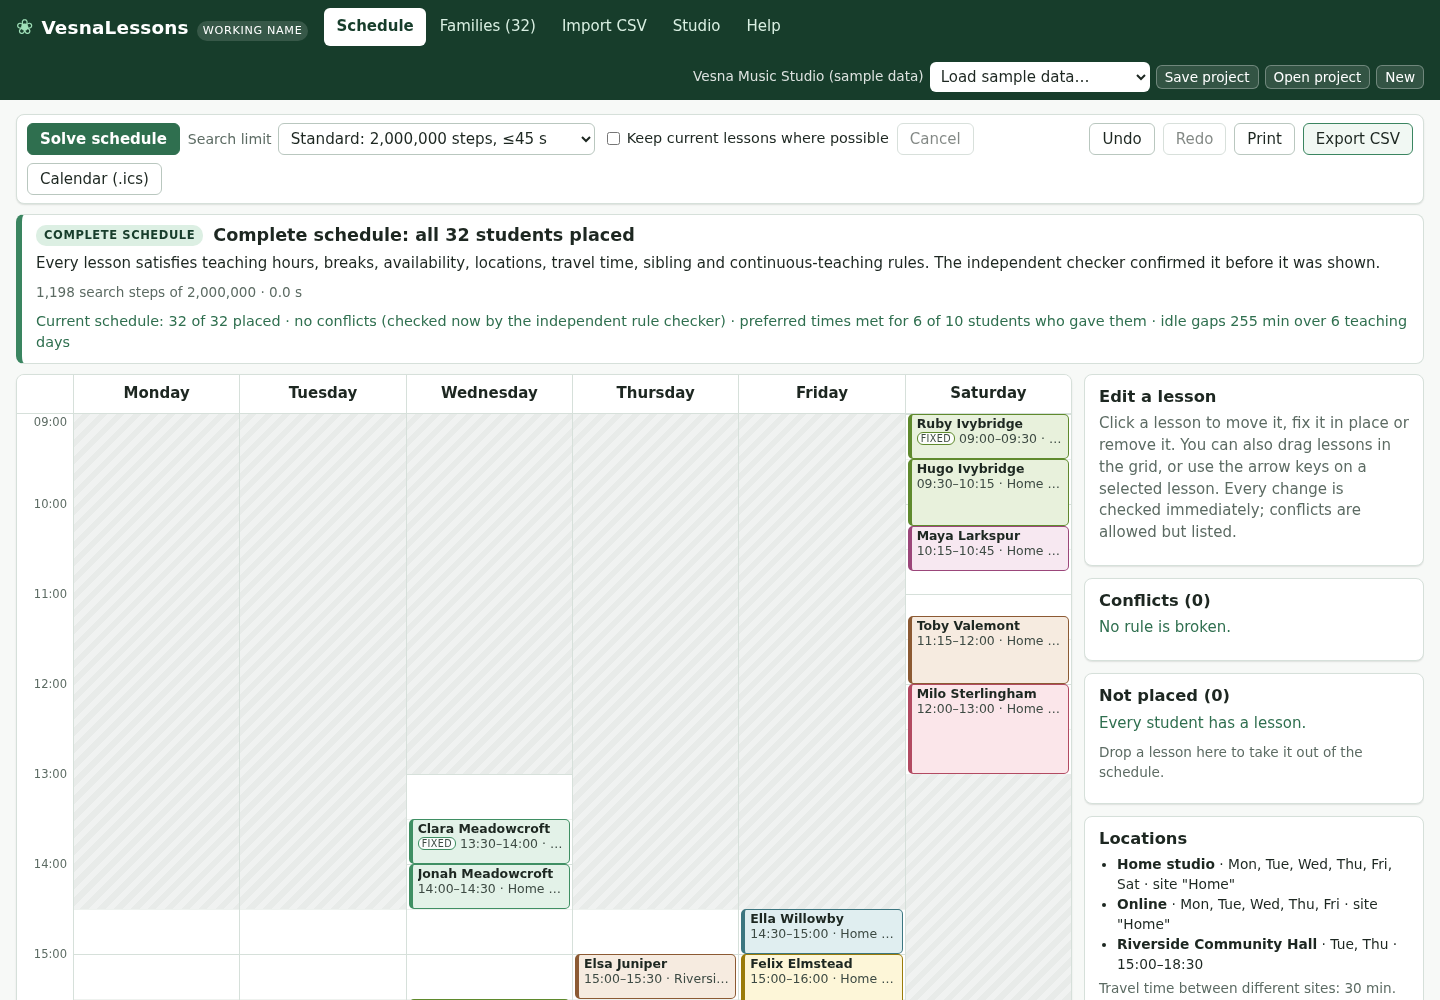Image resolution: width=1440 pixels, height=1000 pixels.
Task: Click the Conflicts (0) heading
Action: click(1154, 601)
